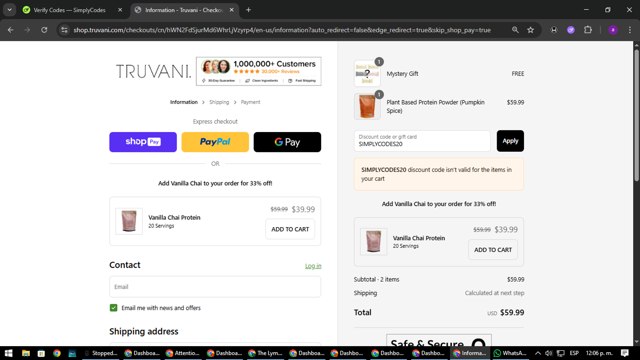The width and height of the screenshot is (640, 360).
Task: Click the browser forward arrow
Action: (x=27, y=30)
